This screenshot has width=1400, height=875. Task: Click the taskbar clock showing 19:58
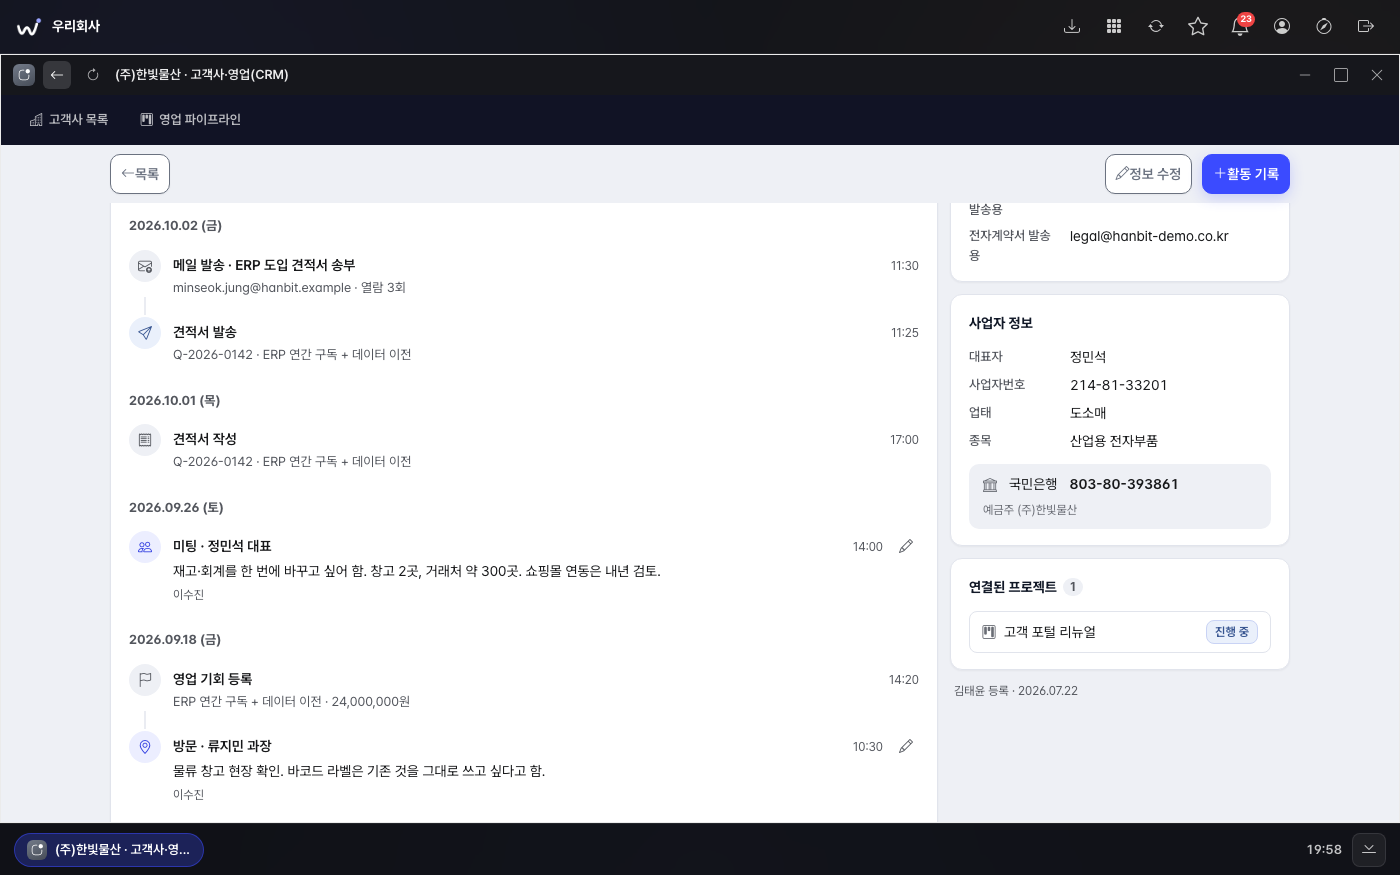pos(1324,850)
